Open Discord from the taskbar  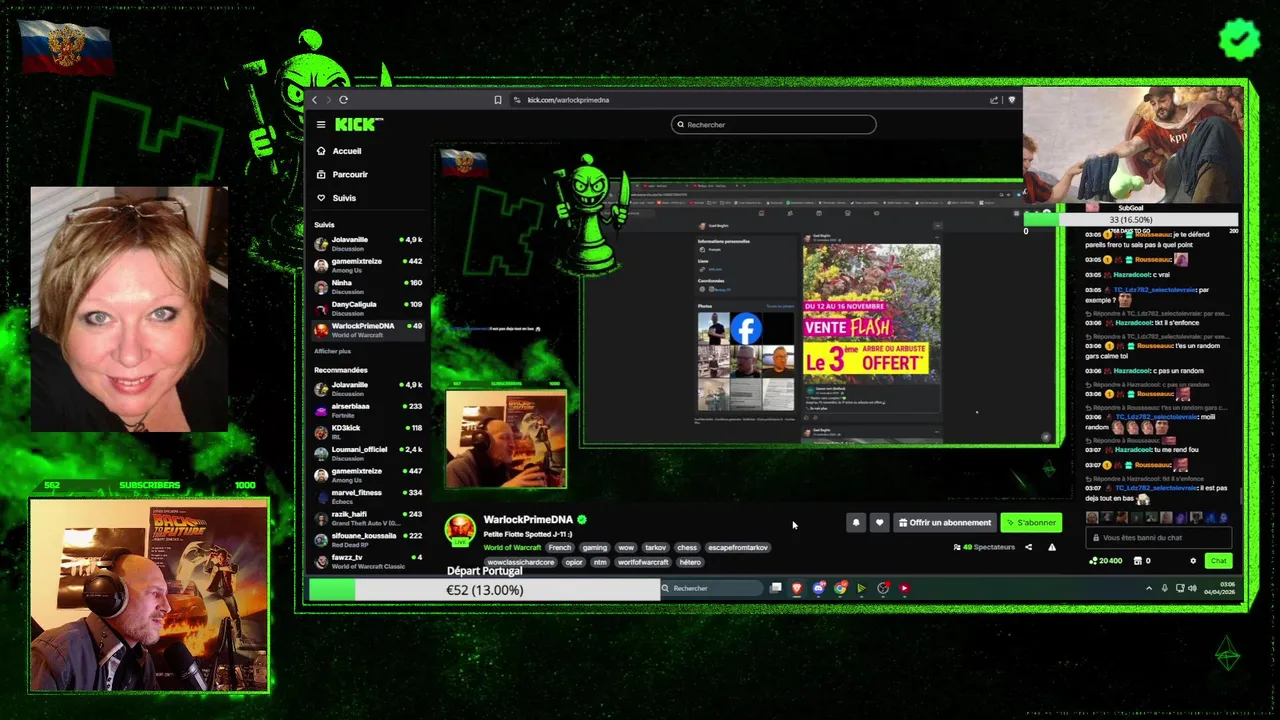(x=819, y=588)
